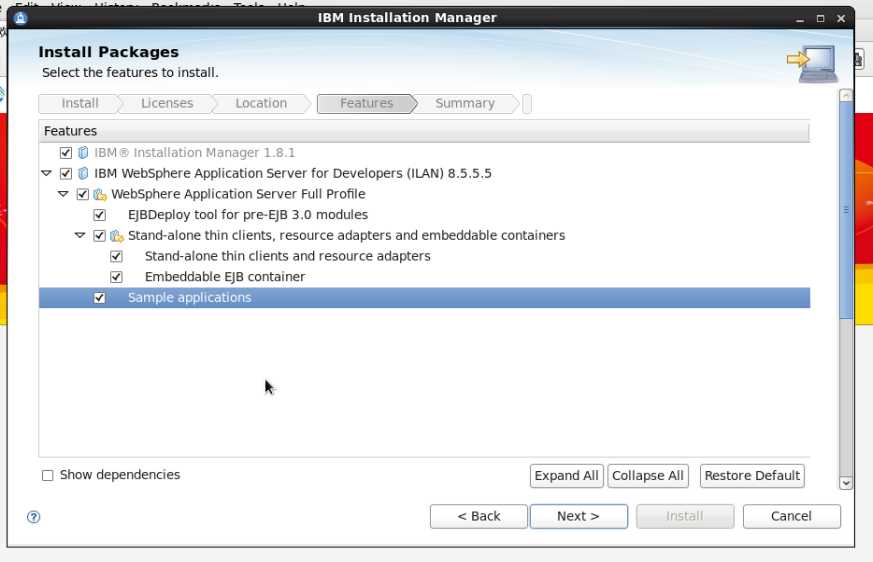Collapse the WebSphere Application Server Full Profile node

(x=63, y=194)
